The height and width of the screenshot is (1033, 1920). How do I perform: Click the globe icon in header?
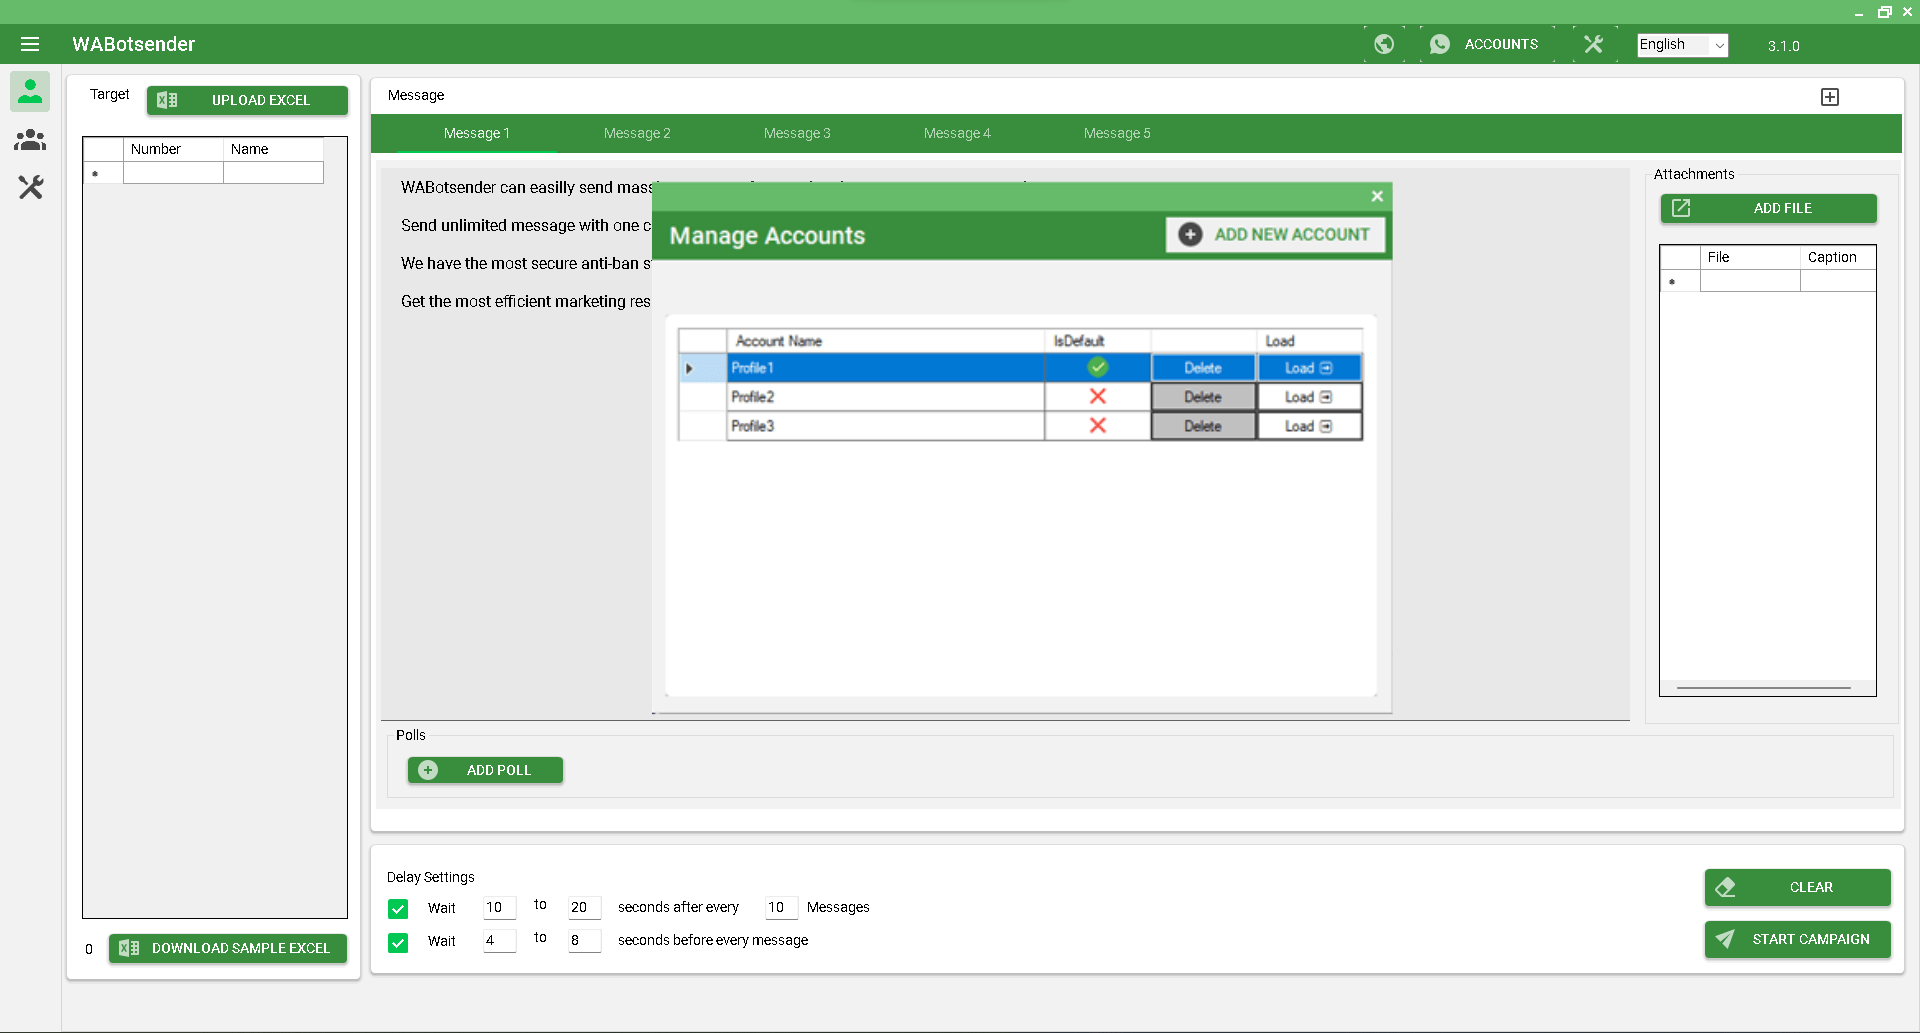[1384, 44]
